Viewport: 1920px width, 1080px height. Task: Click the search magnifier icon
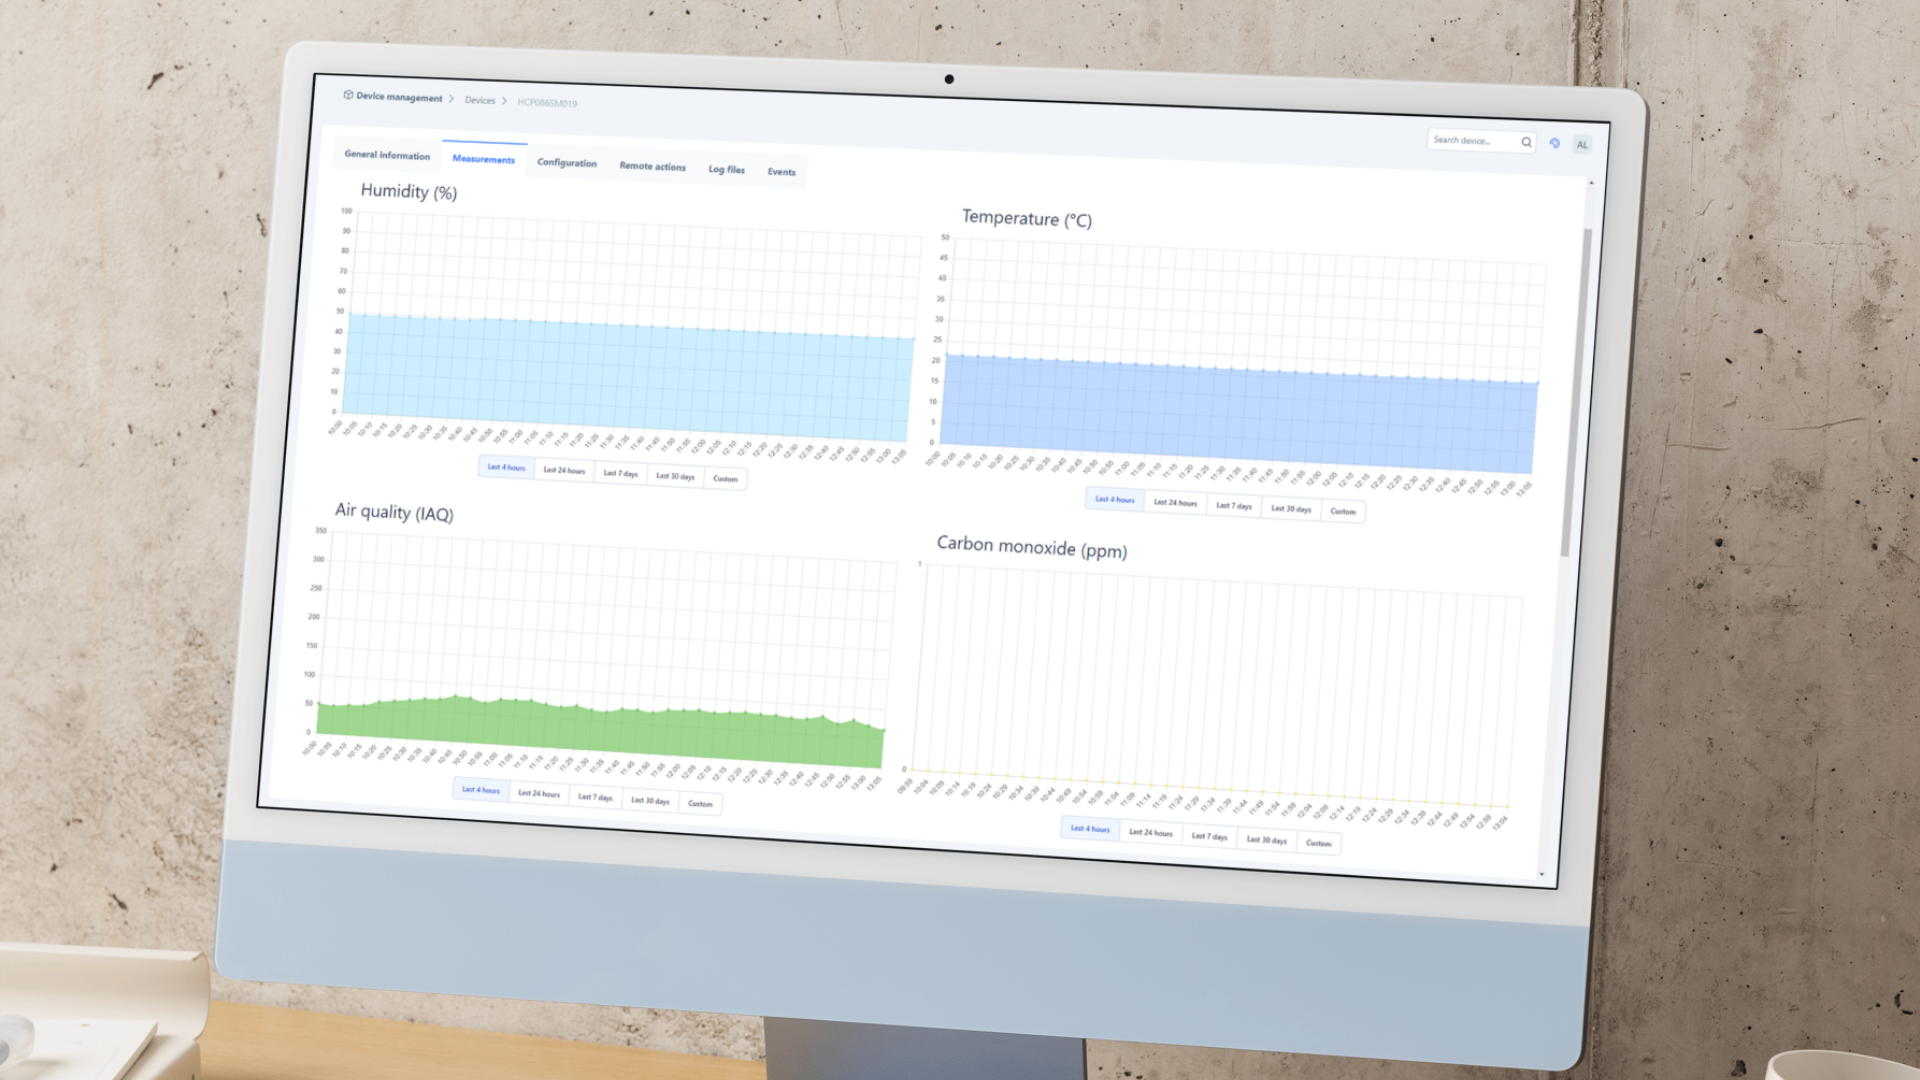point(1526,142)
